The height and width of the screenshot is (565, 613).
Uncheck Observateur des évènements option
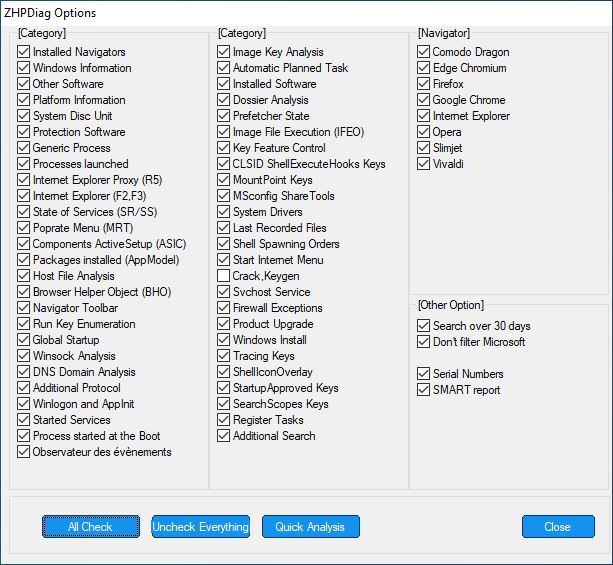[x=23, y=452]
